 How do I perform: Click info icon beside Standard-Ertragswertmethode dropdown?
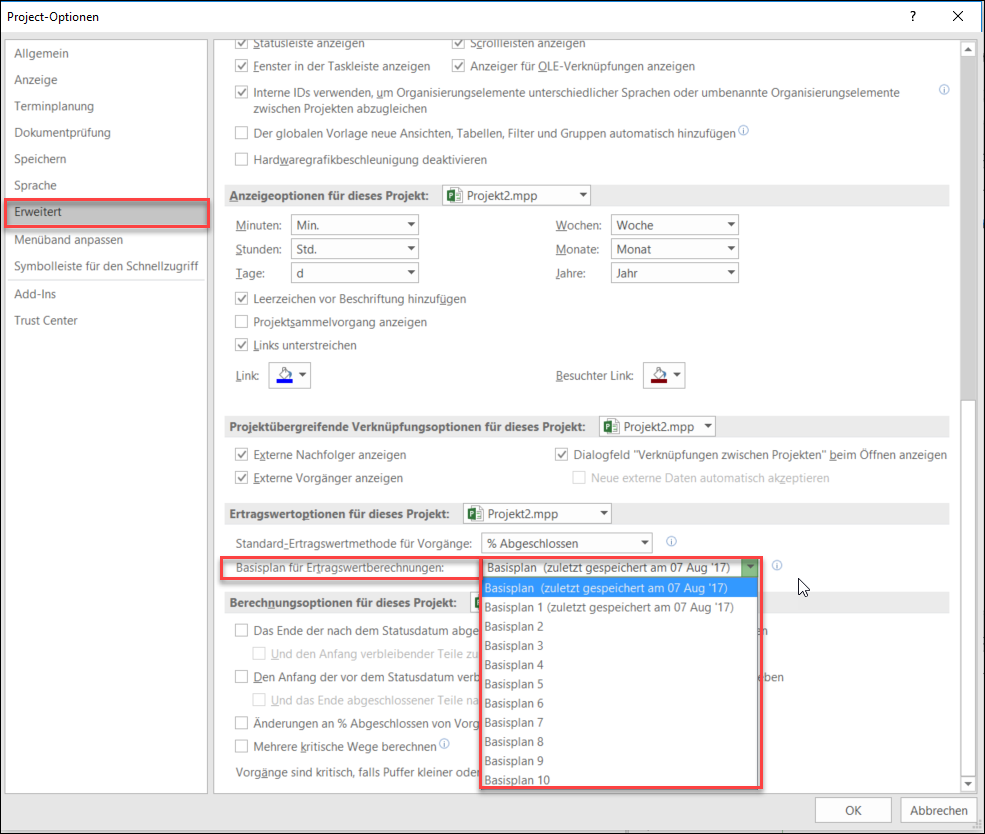click(672, 542)
